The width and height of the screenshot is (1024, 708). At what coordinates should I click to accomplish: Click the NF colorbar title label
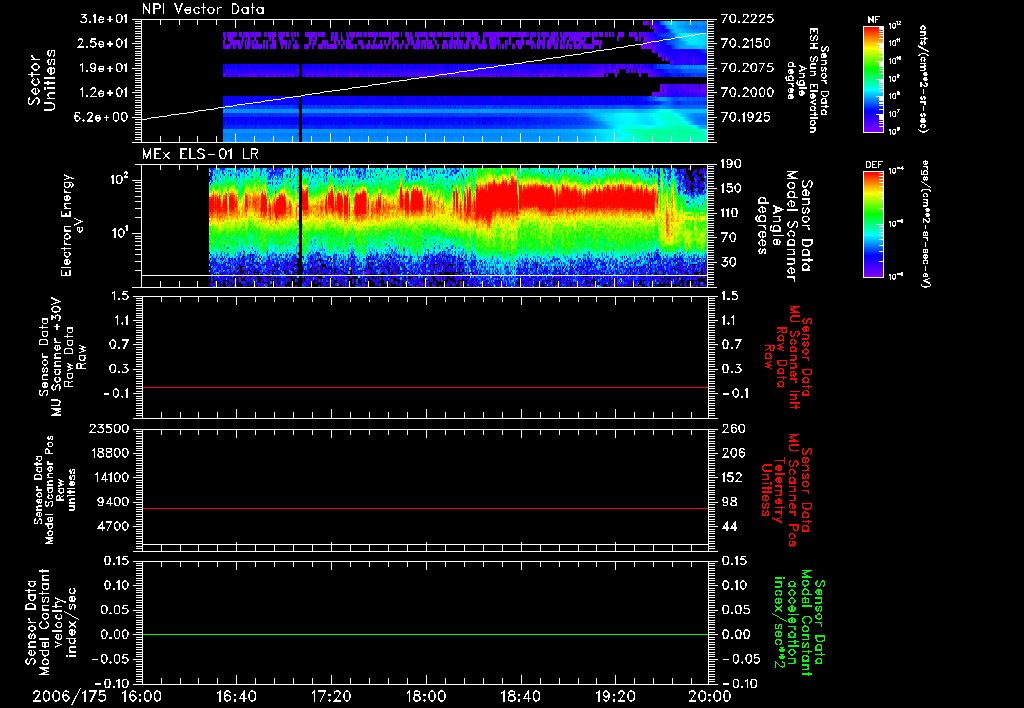(x=873, y=20)
